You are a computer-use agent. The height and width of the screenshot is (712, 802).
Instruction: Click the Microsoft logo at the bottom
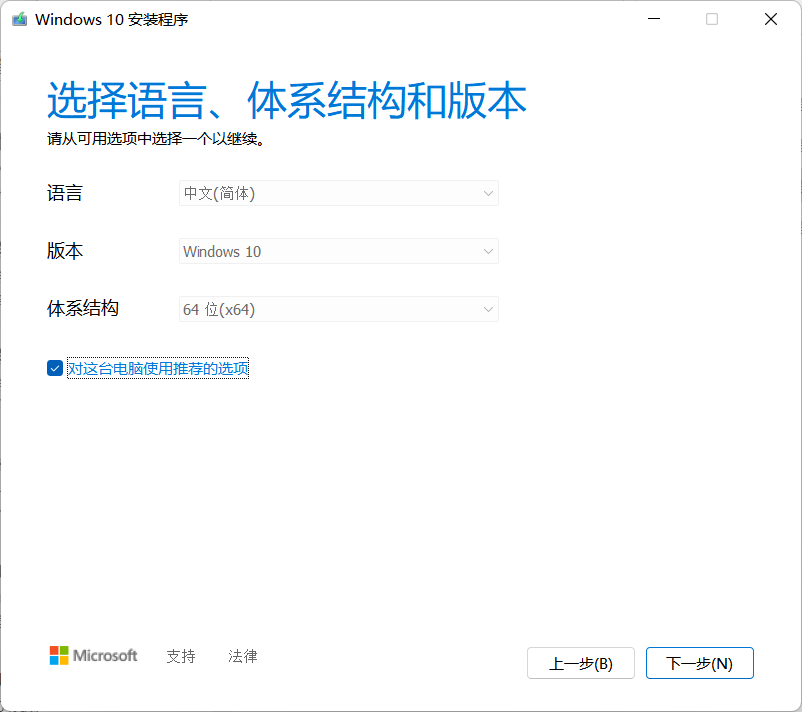pyautogui.click(x=93, y=656)
